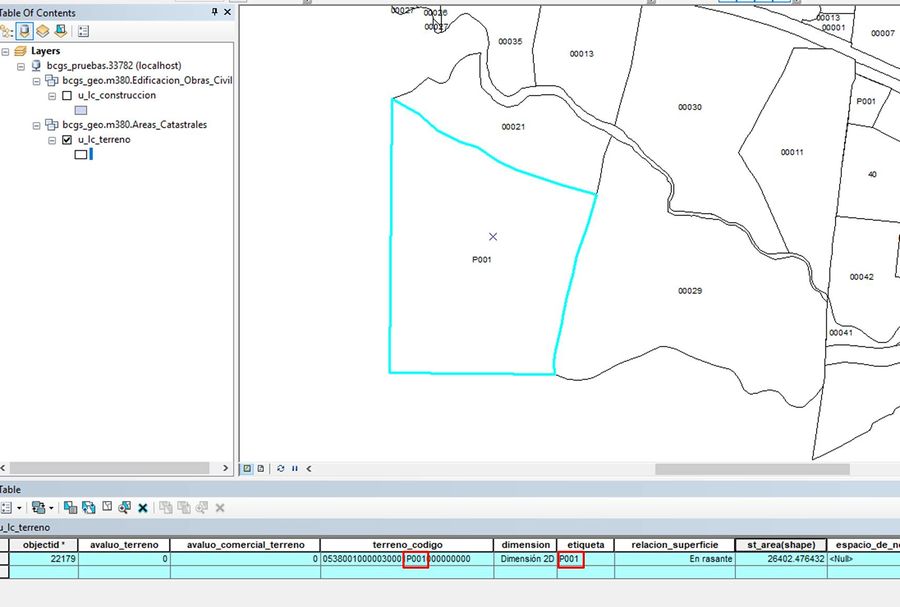This screenshot has width=900, height=607.
Task: Click the disabled Copy Selected icon
Action: click(166, 507)
